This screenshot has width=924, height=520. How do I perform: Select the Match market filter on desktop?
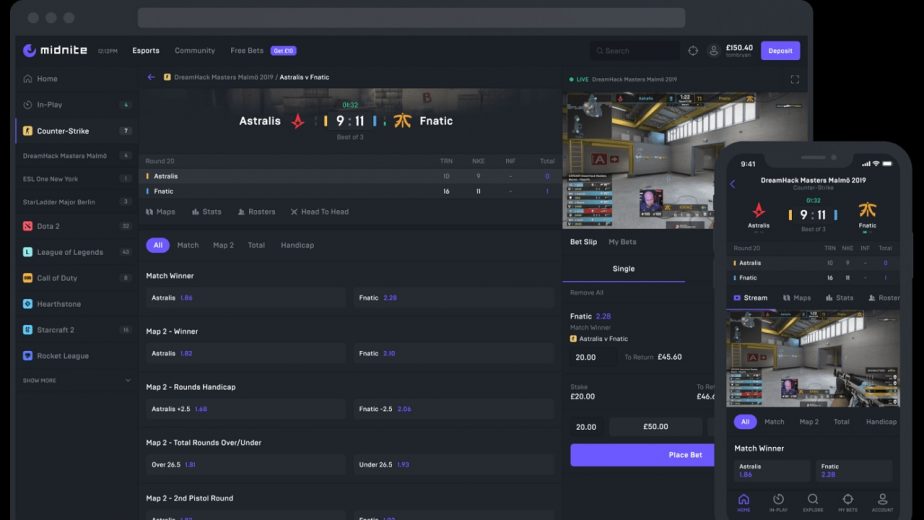point(188,245)
